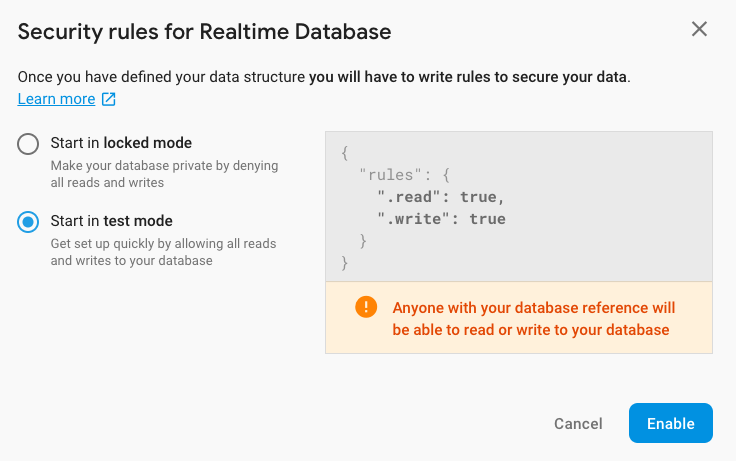Close the security rules dialog
The height and width of the screenshot is (461, 736).
(699, 29)
